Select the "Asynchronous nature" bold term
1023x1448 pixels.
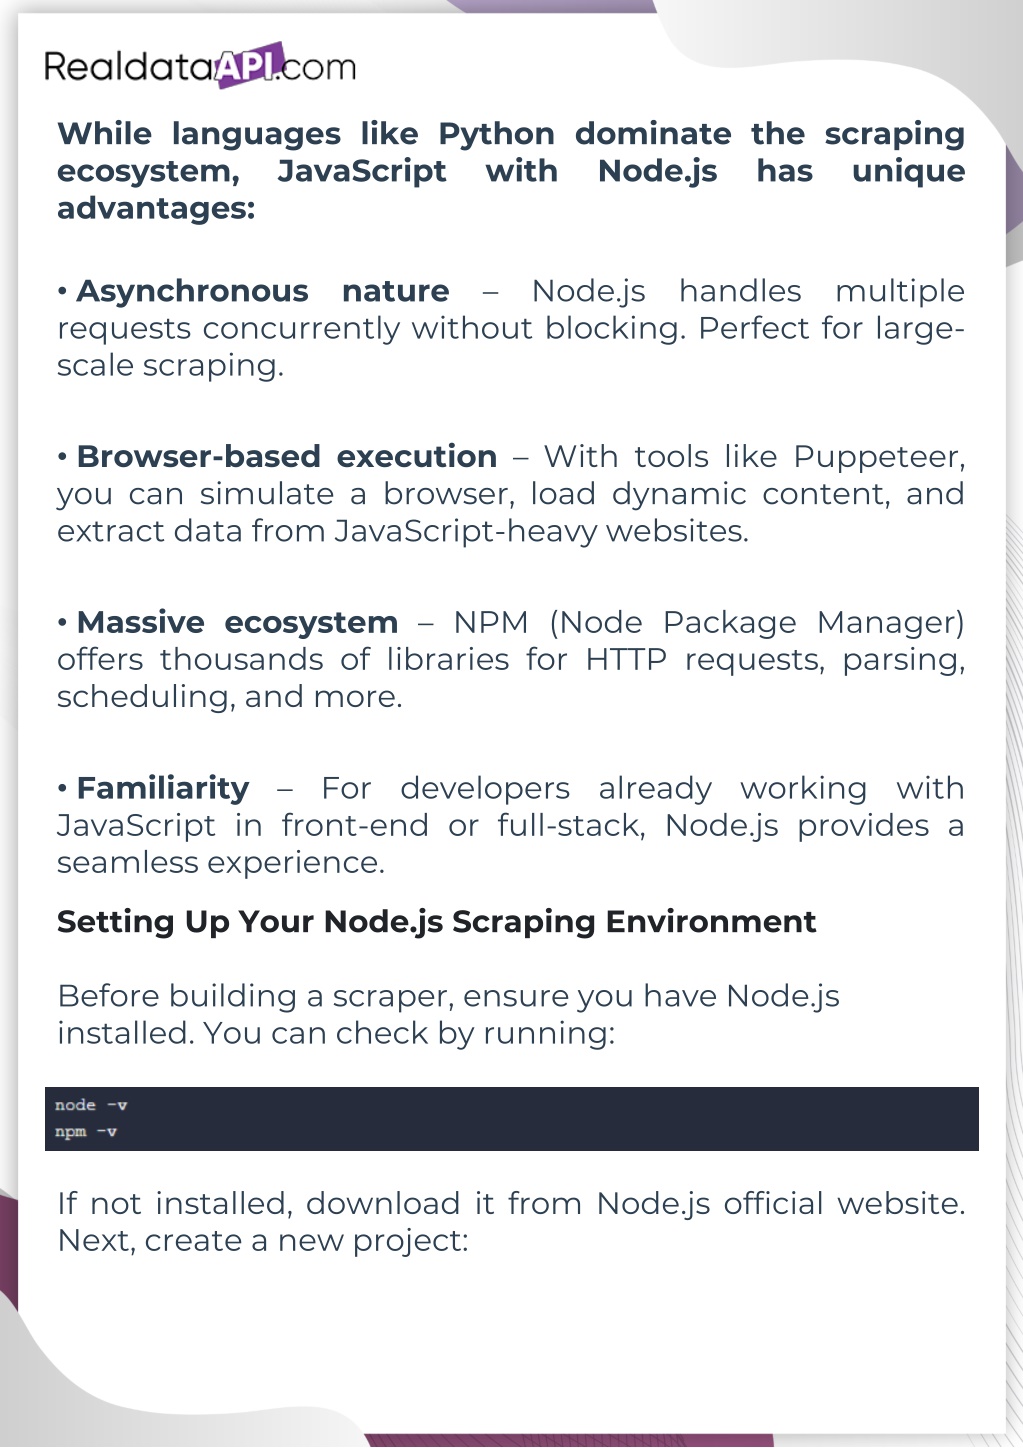tap(262, 291)
